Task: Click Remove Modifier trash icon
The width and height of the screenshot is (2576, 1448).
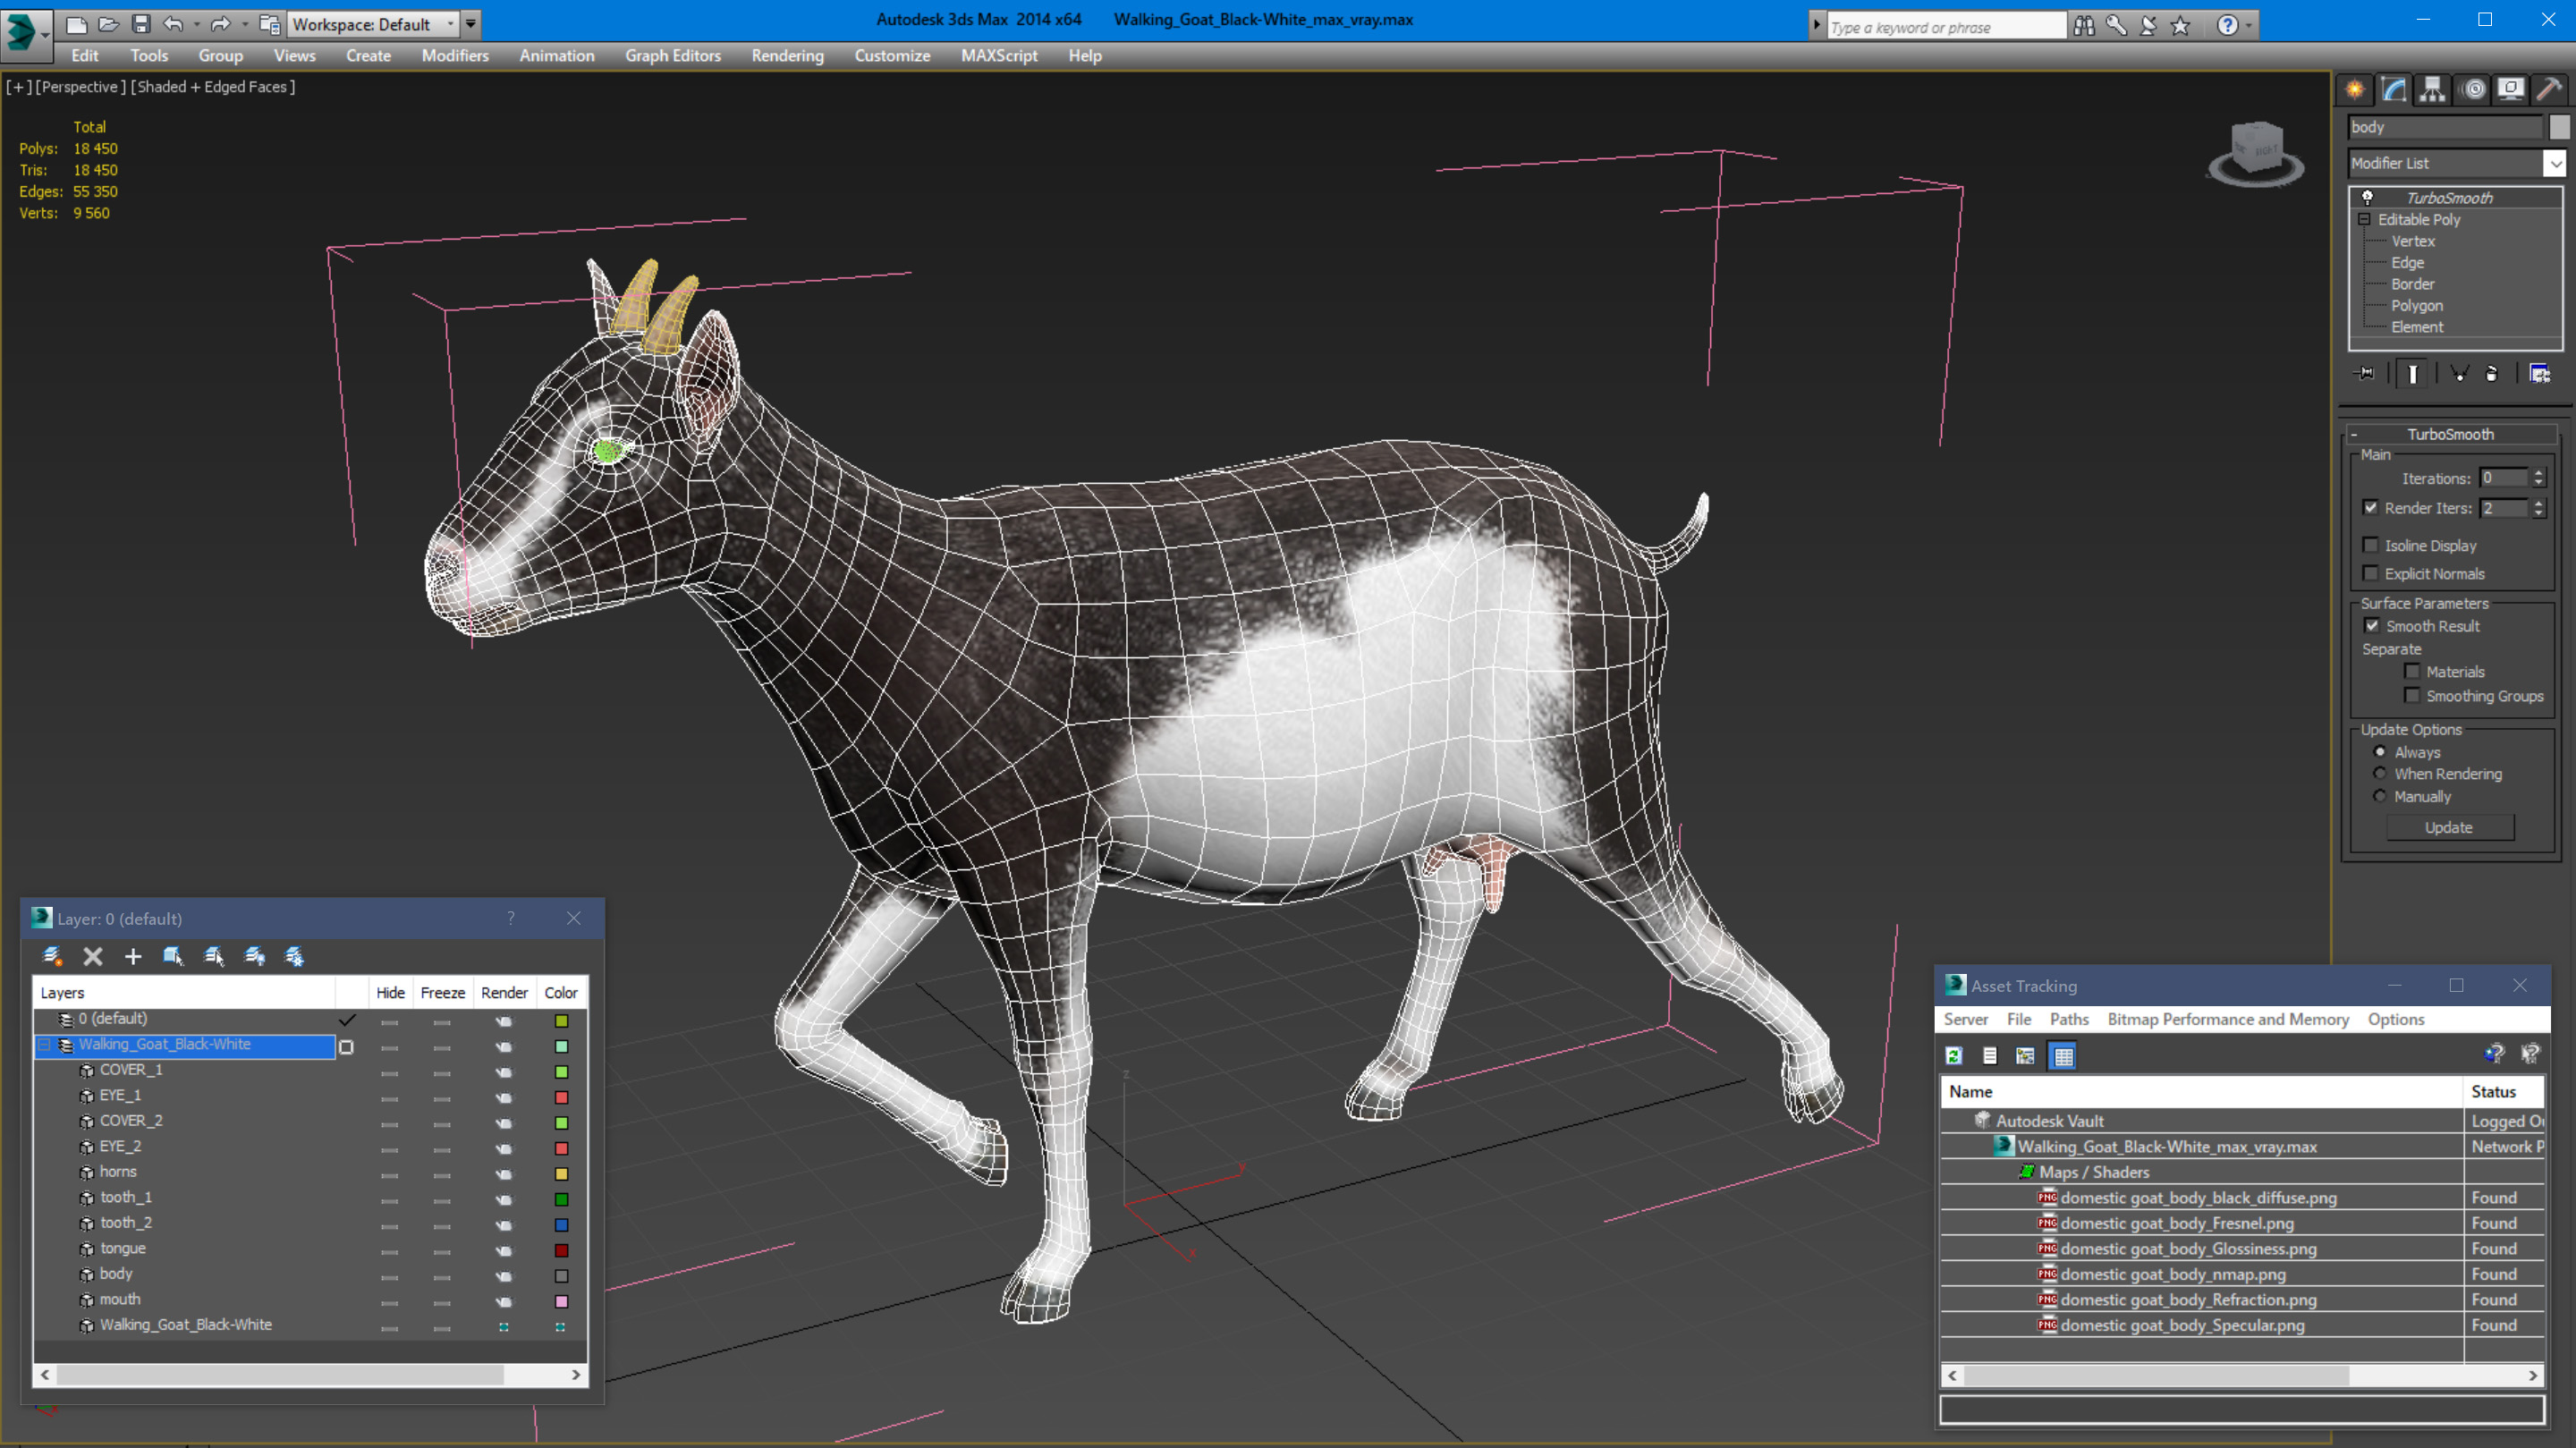Action: click(2492, 373)
